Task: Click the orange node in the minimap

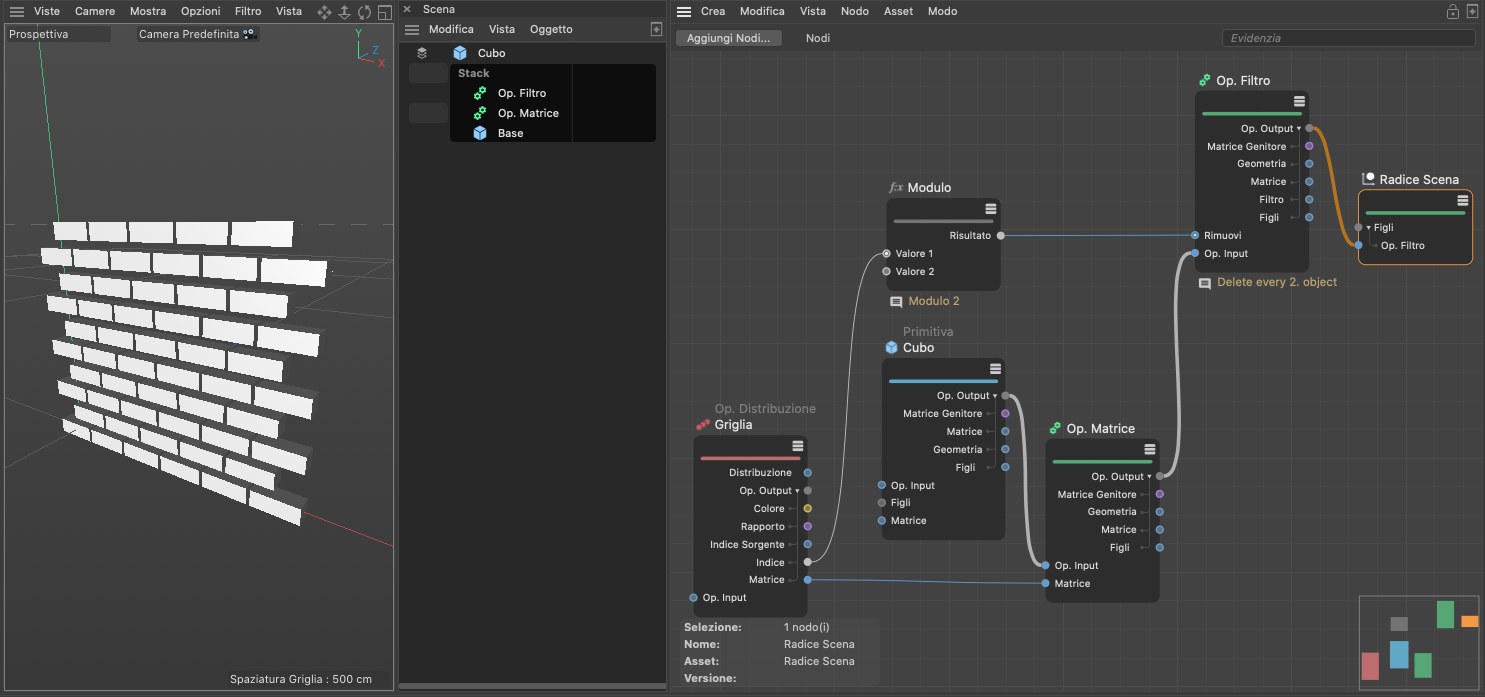Action: click(1469, 621)
